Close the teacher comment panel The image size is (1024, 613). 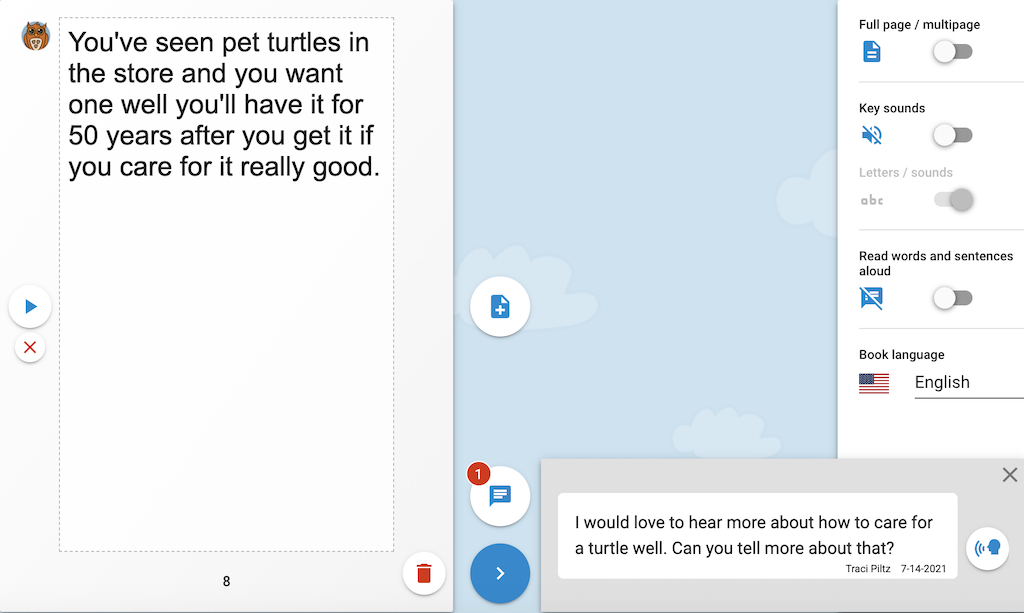[1010, 475]
